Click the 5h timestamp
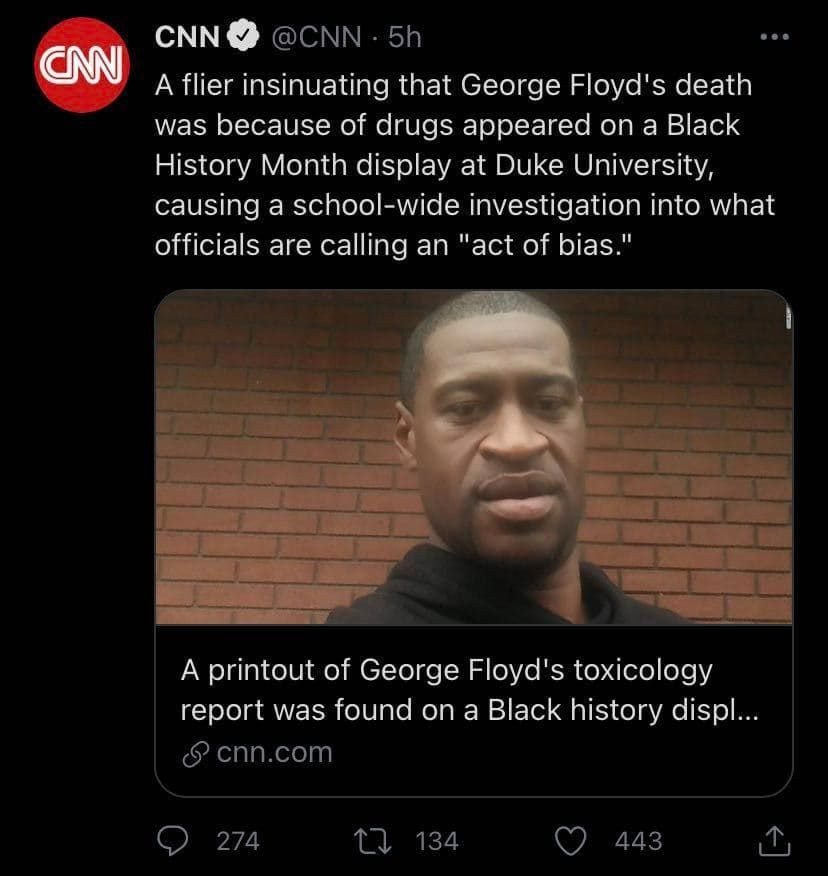 [404, 38]
